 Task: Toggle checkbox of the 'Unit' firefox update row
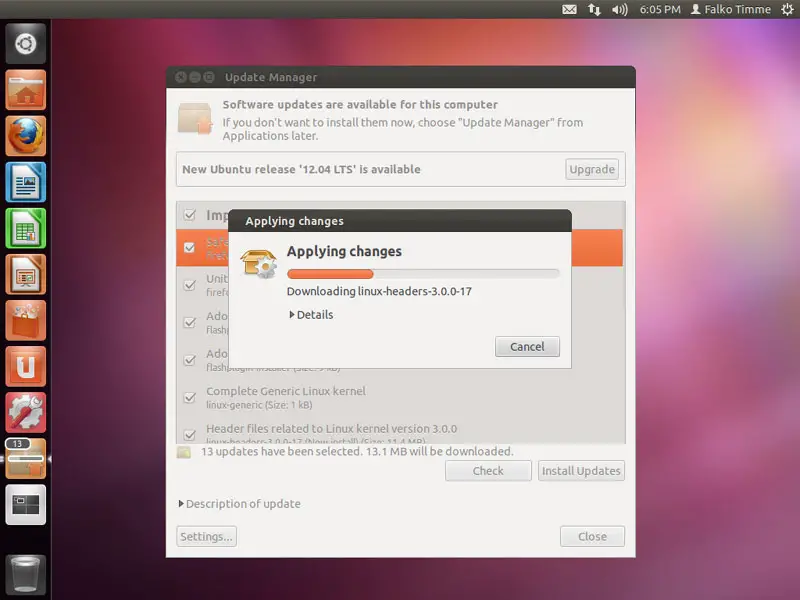(190, 285)
